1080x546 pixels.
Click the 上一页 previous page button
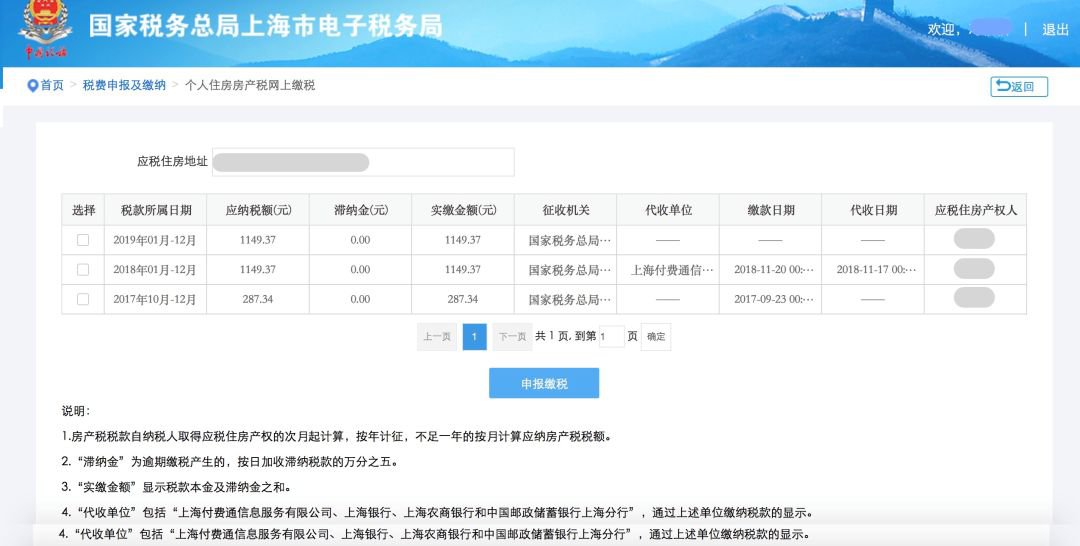coord(436,337)
